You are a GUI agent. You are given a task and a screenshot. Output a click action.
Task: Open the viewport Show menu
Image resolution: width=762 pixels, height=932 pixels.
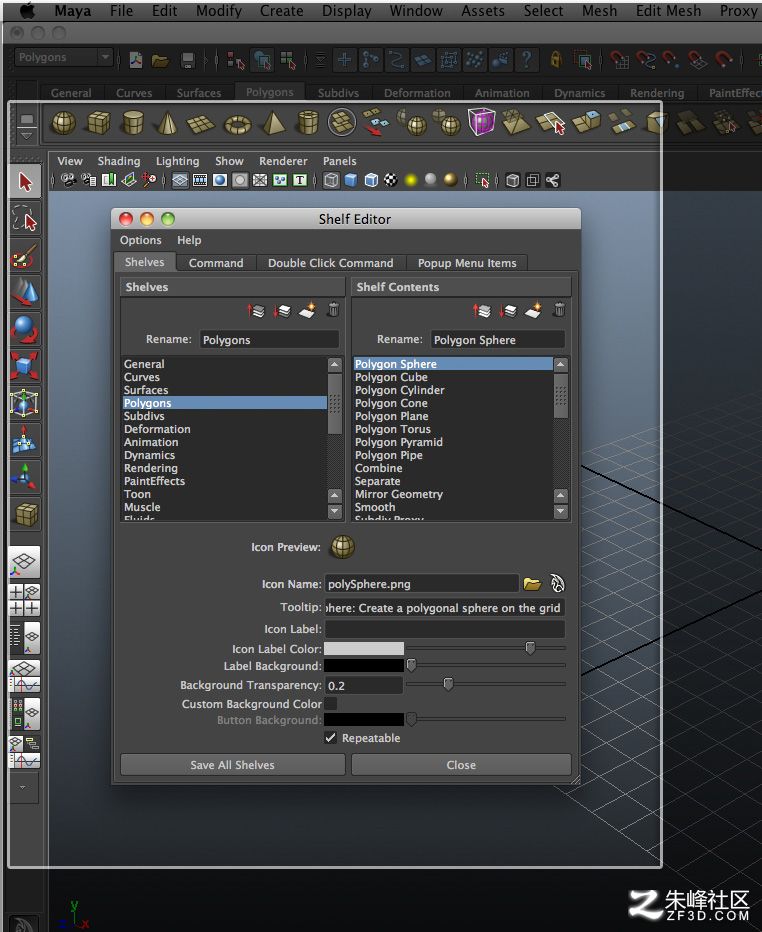(x=229, y=161)
